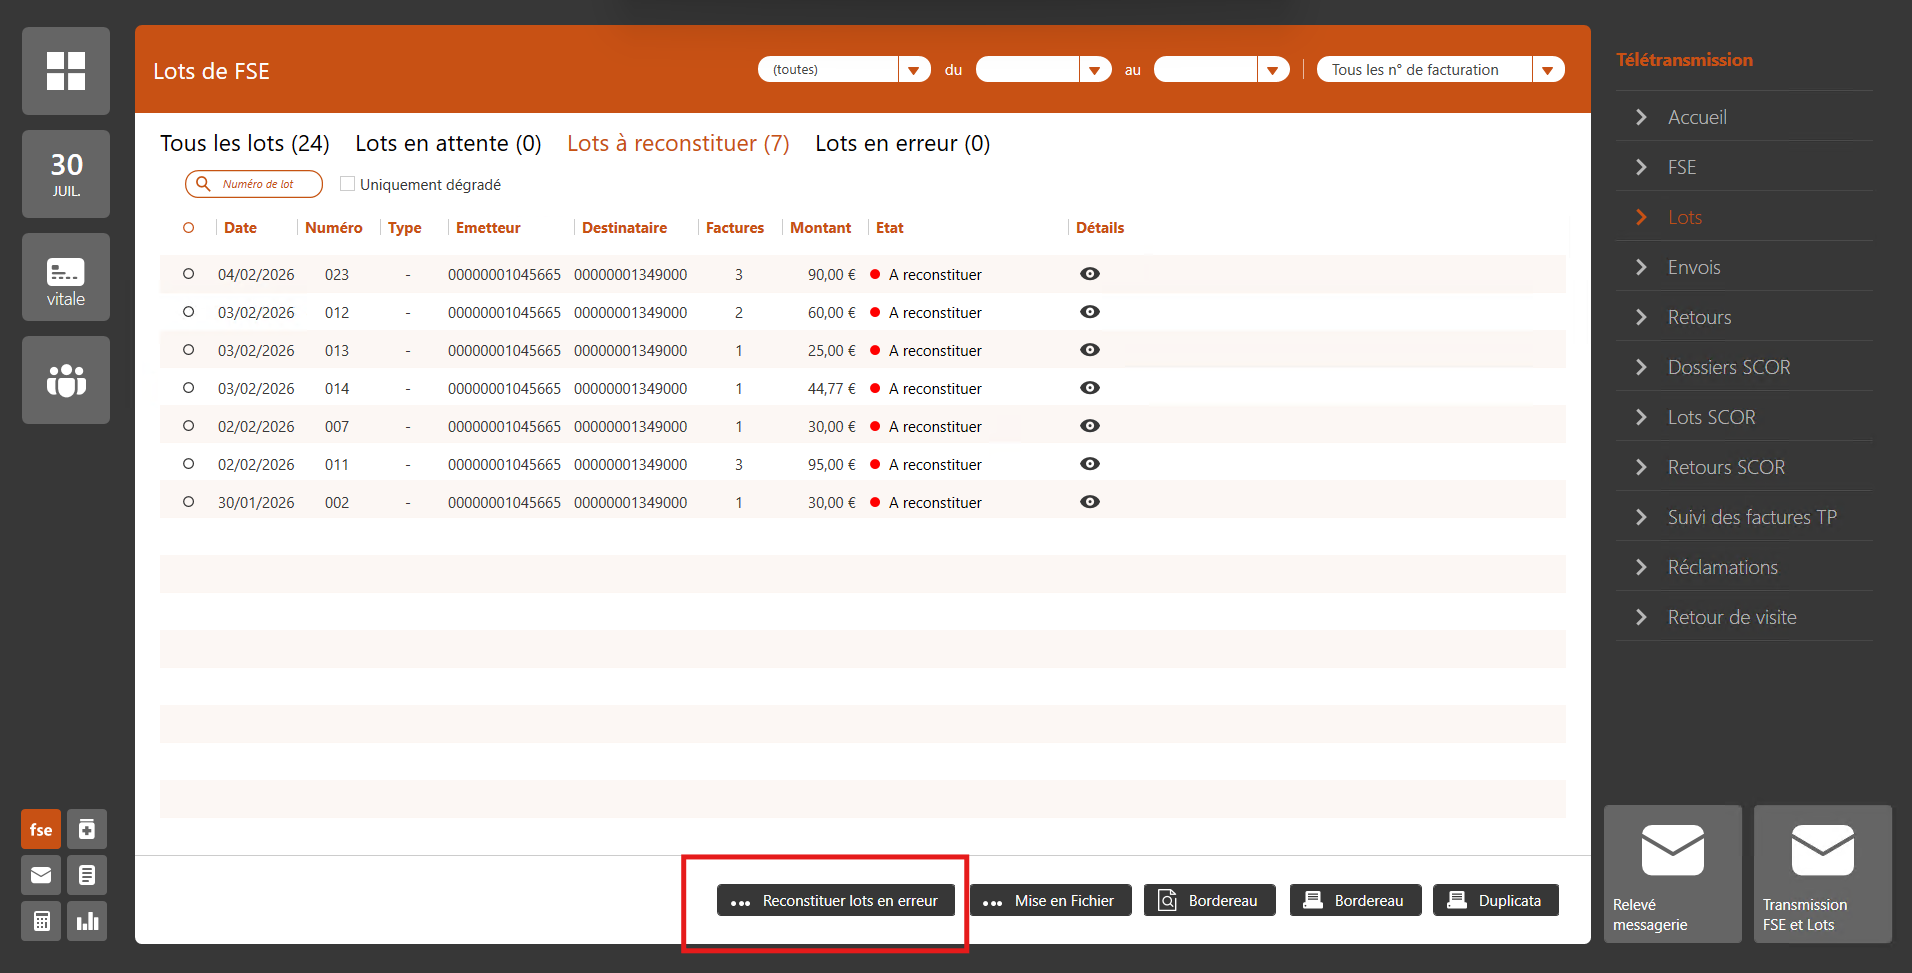Sort by Numéro column header

point(334,228)
